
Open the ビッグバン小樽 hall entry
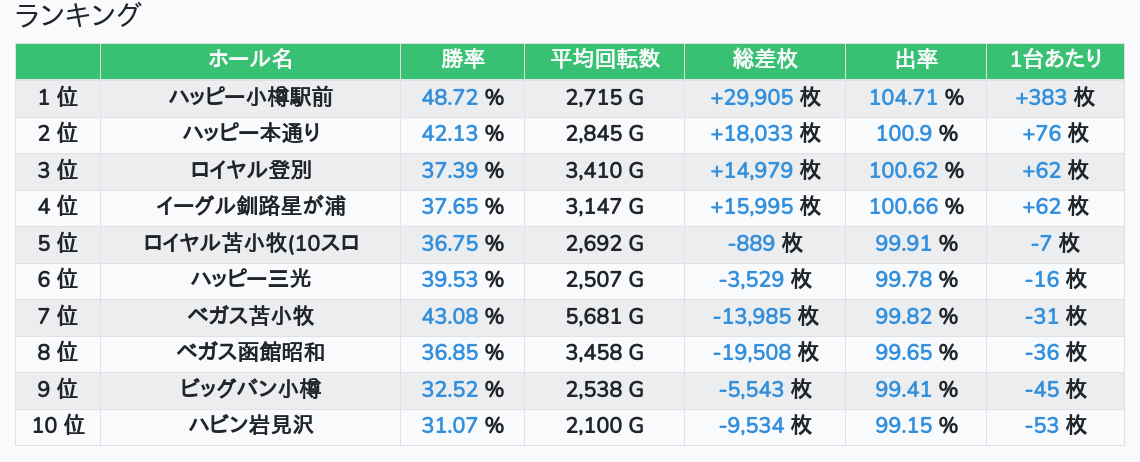(x=250, y=389)
